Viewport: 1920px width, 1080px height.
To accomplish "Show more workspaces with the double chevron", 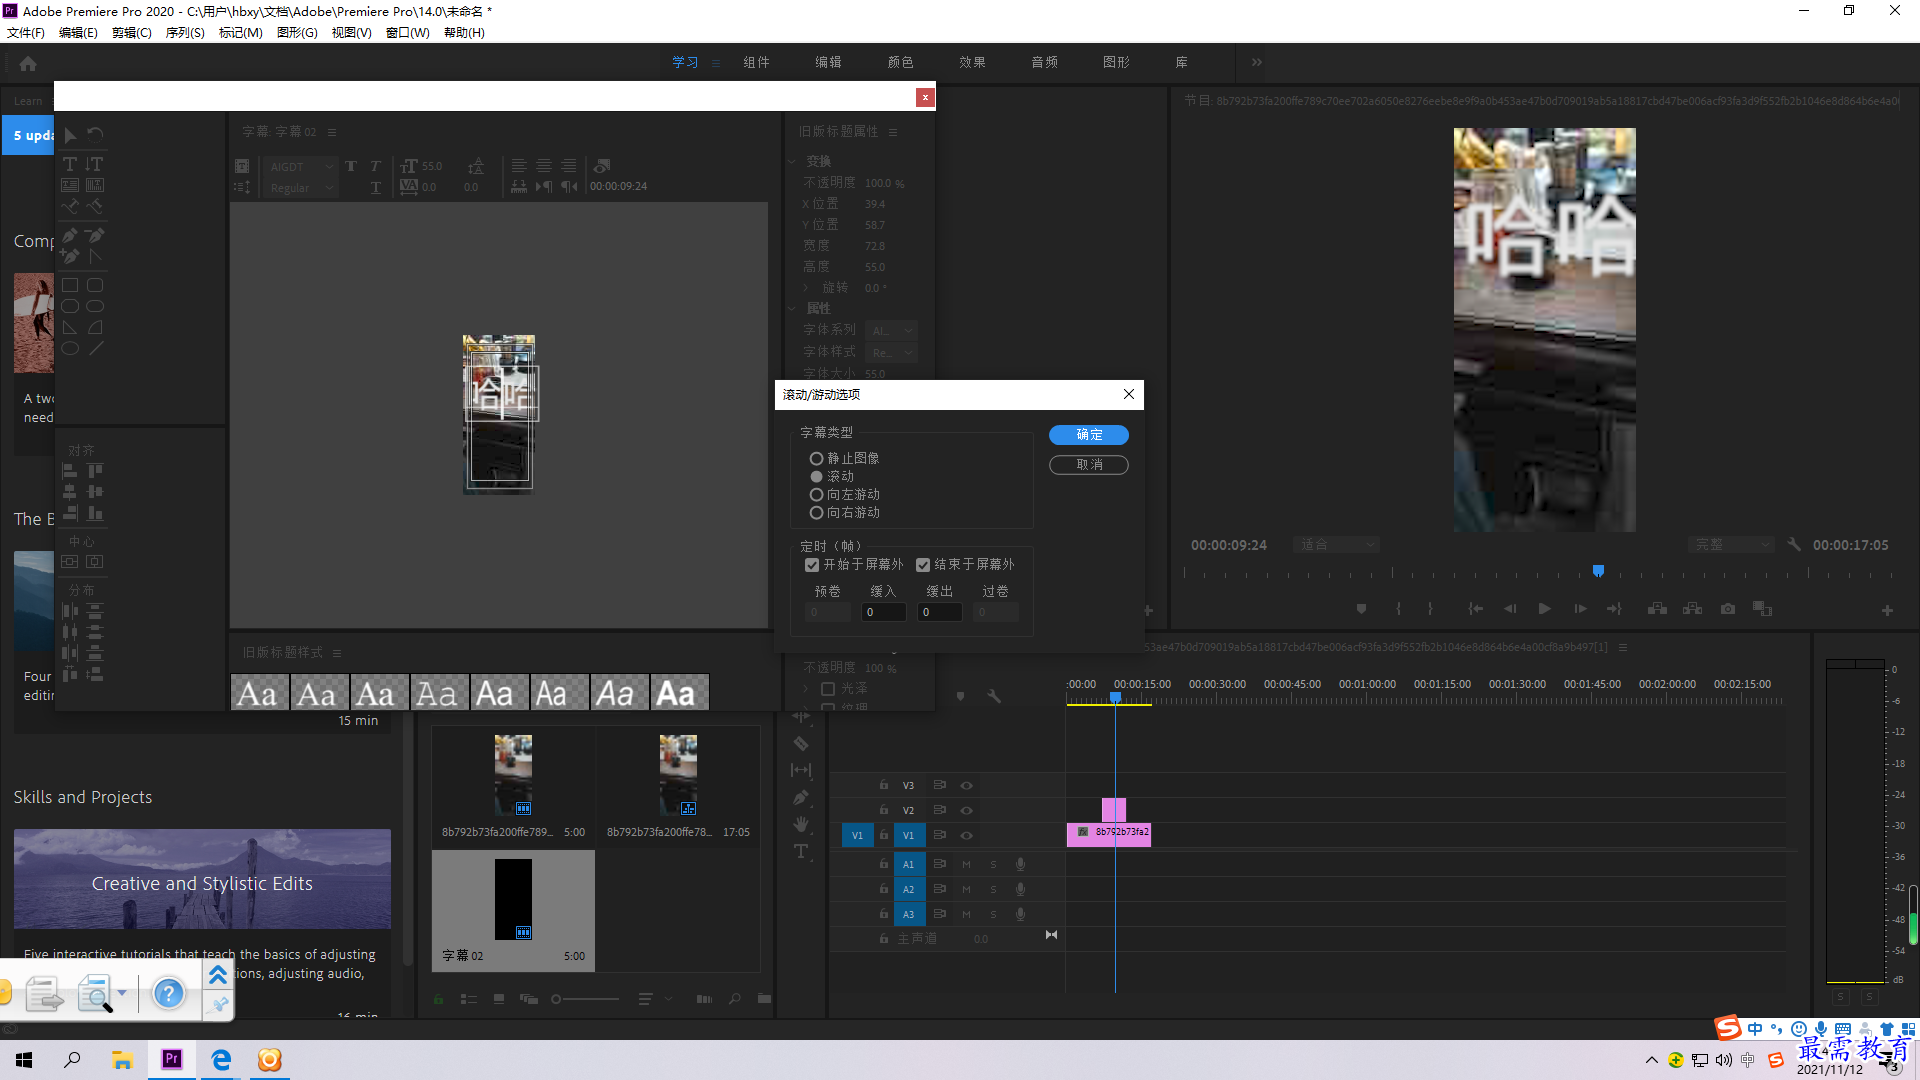I will point(1257,62).
